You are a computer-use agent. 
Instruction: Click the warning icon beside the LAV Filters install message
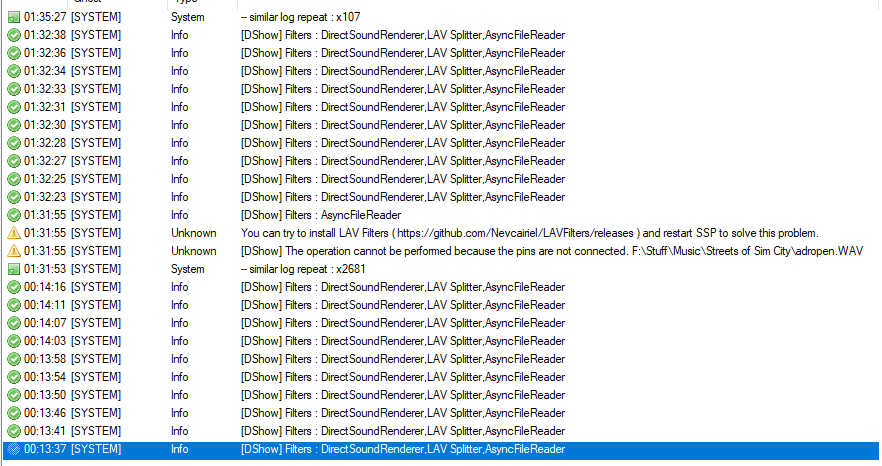click(x=14, y=233)
